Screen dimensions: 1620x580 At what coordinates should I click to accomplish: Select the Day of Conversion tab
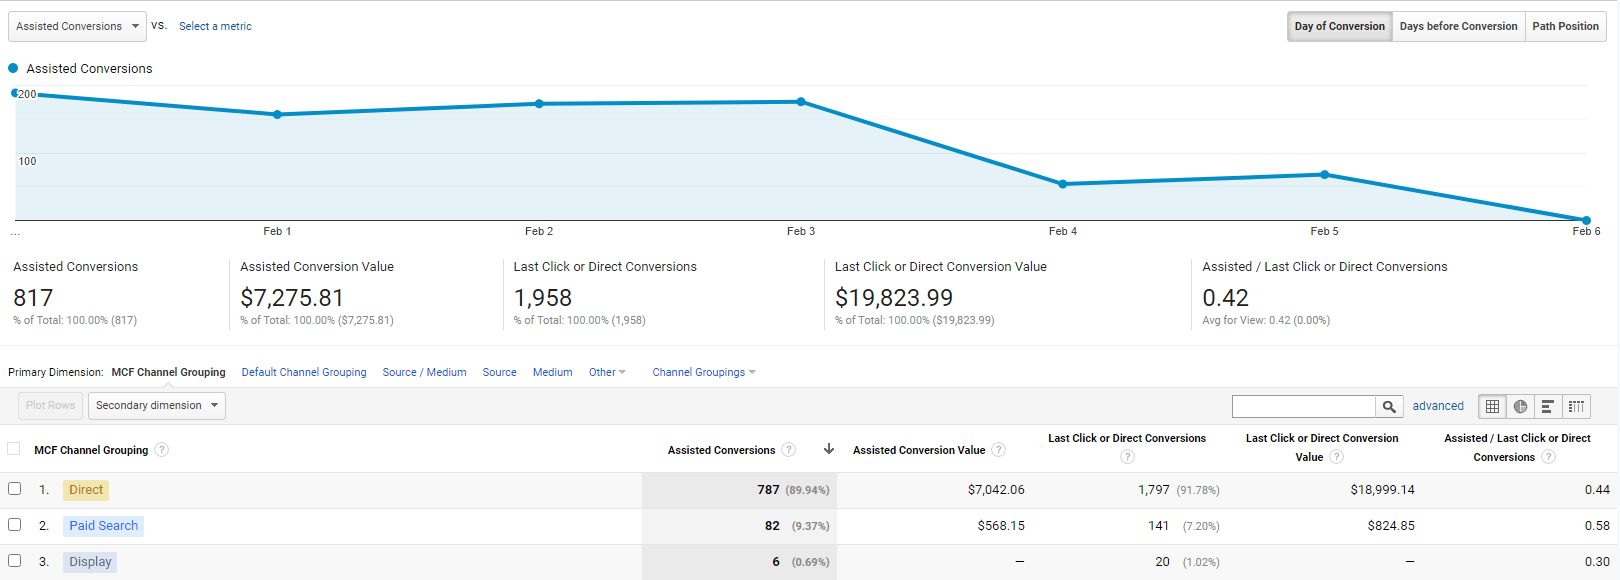[1340, 26]
